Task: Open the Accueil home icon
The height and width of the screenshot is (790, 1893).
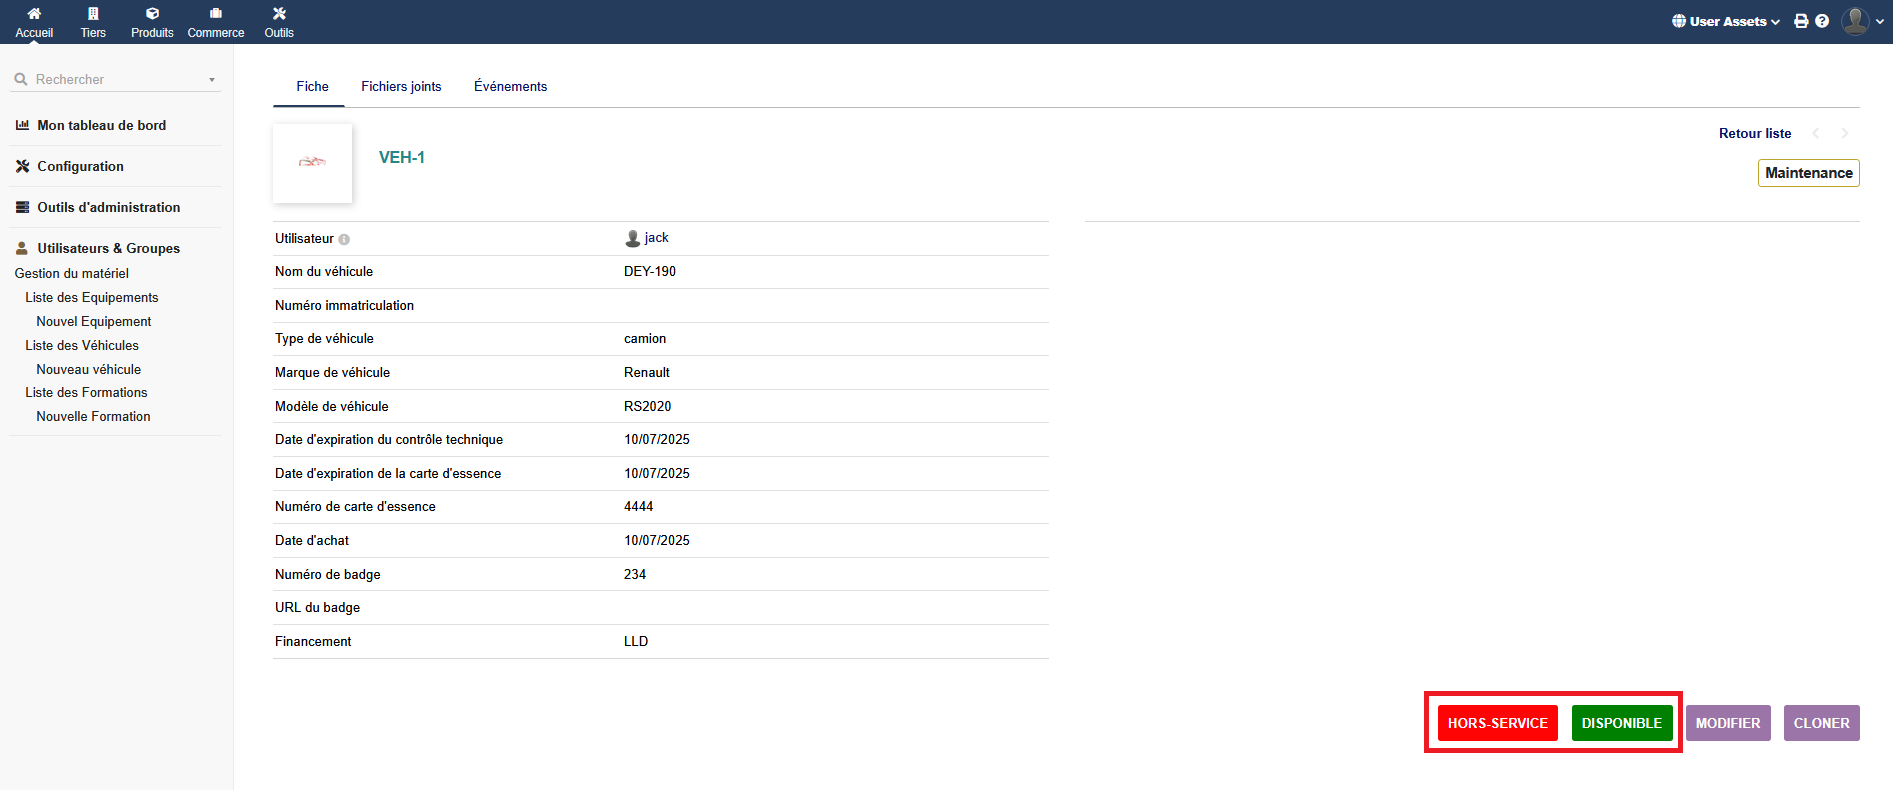Action: pyautogui.click(x=34, y=14)
